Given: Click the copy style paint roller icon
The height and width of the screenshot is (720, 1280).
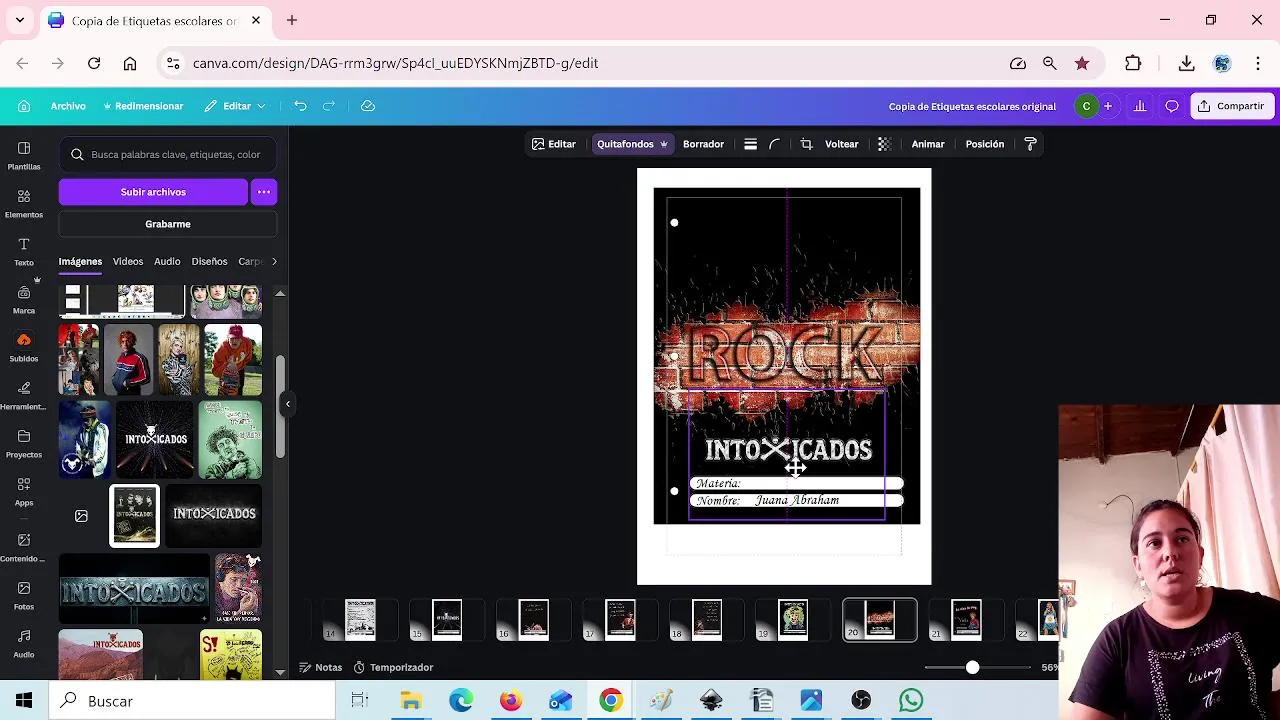Looking at the screenshot, I should [1031, 144].
